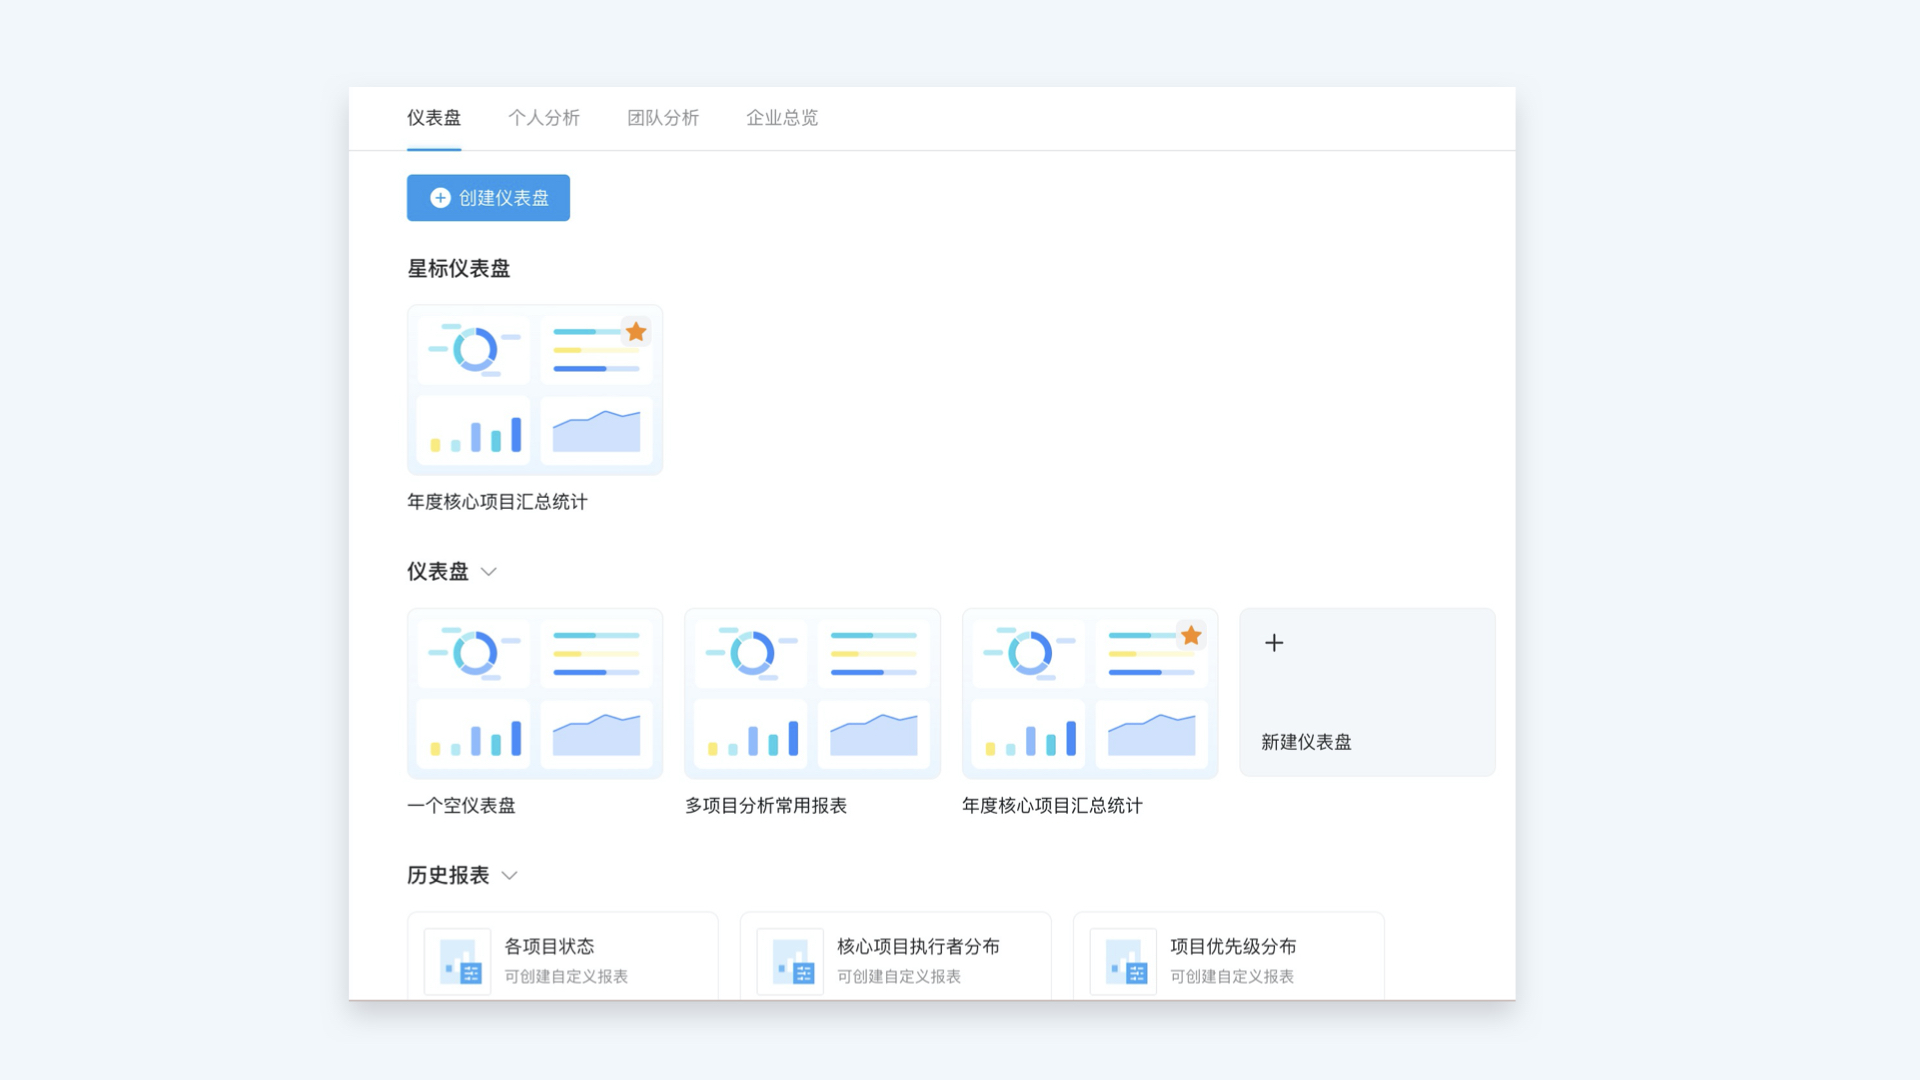Open the 企业总览 tab
Viewport: 1920px width, 1080px height.
[x=781, y=118]
